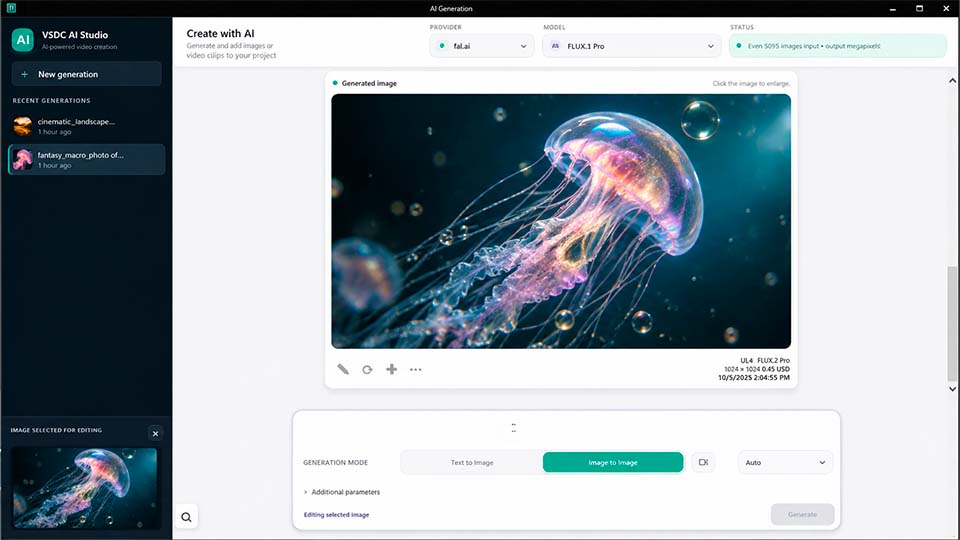The height and width of the screenshot is (540, 960).
Task: Click the 'Create with AI' heading
Action: (x=220, y=34)
